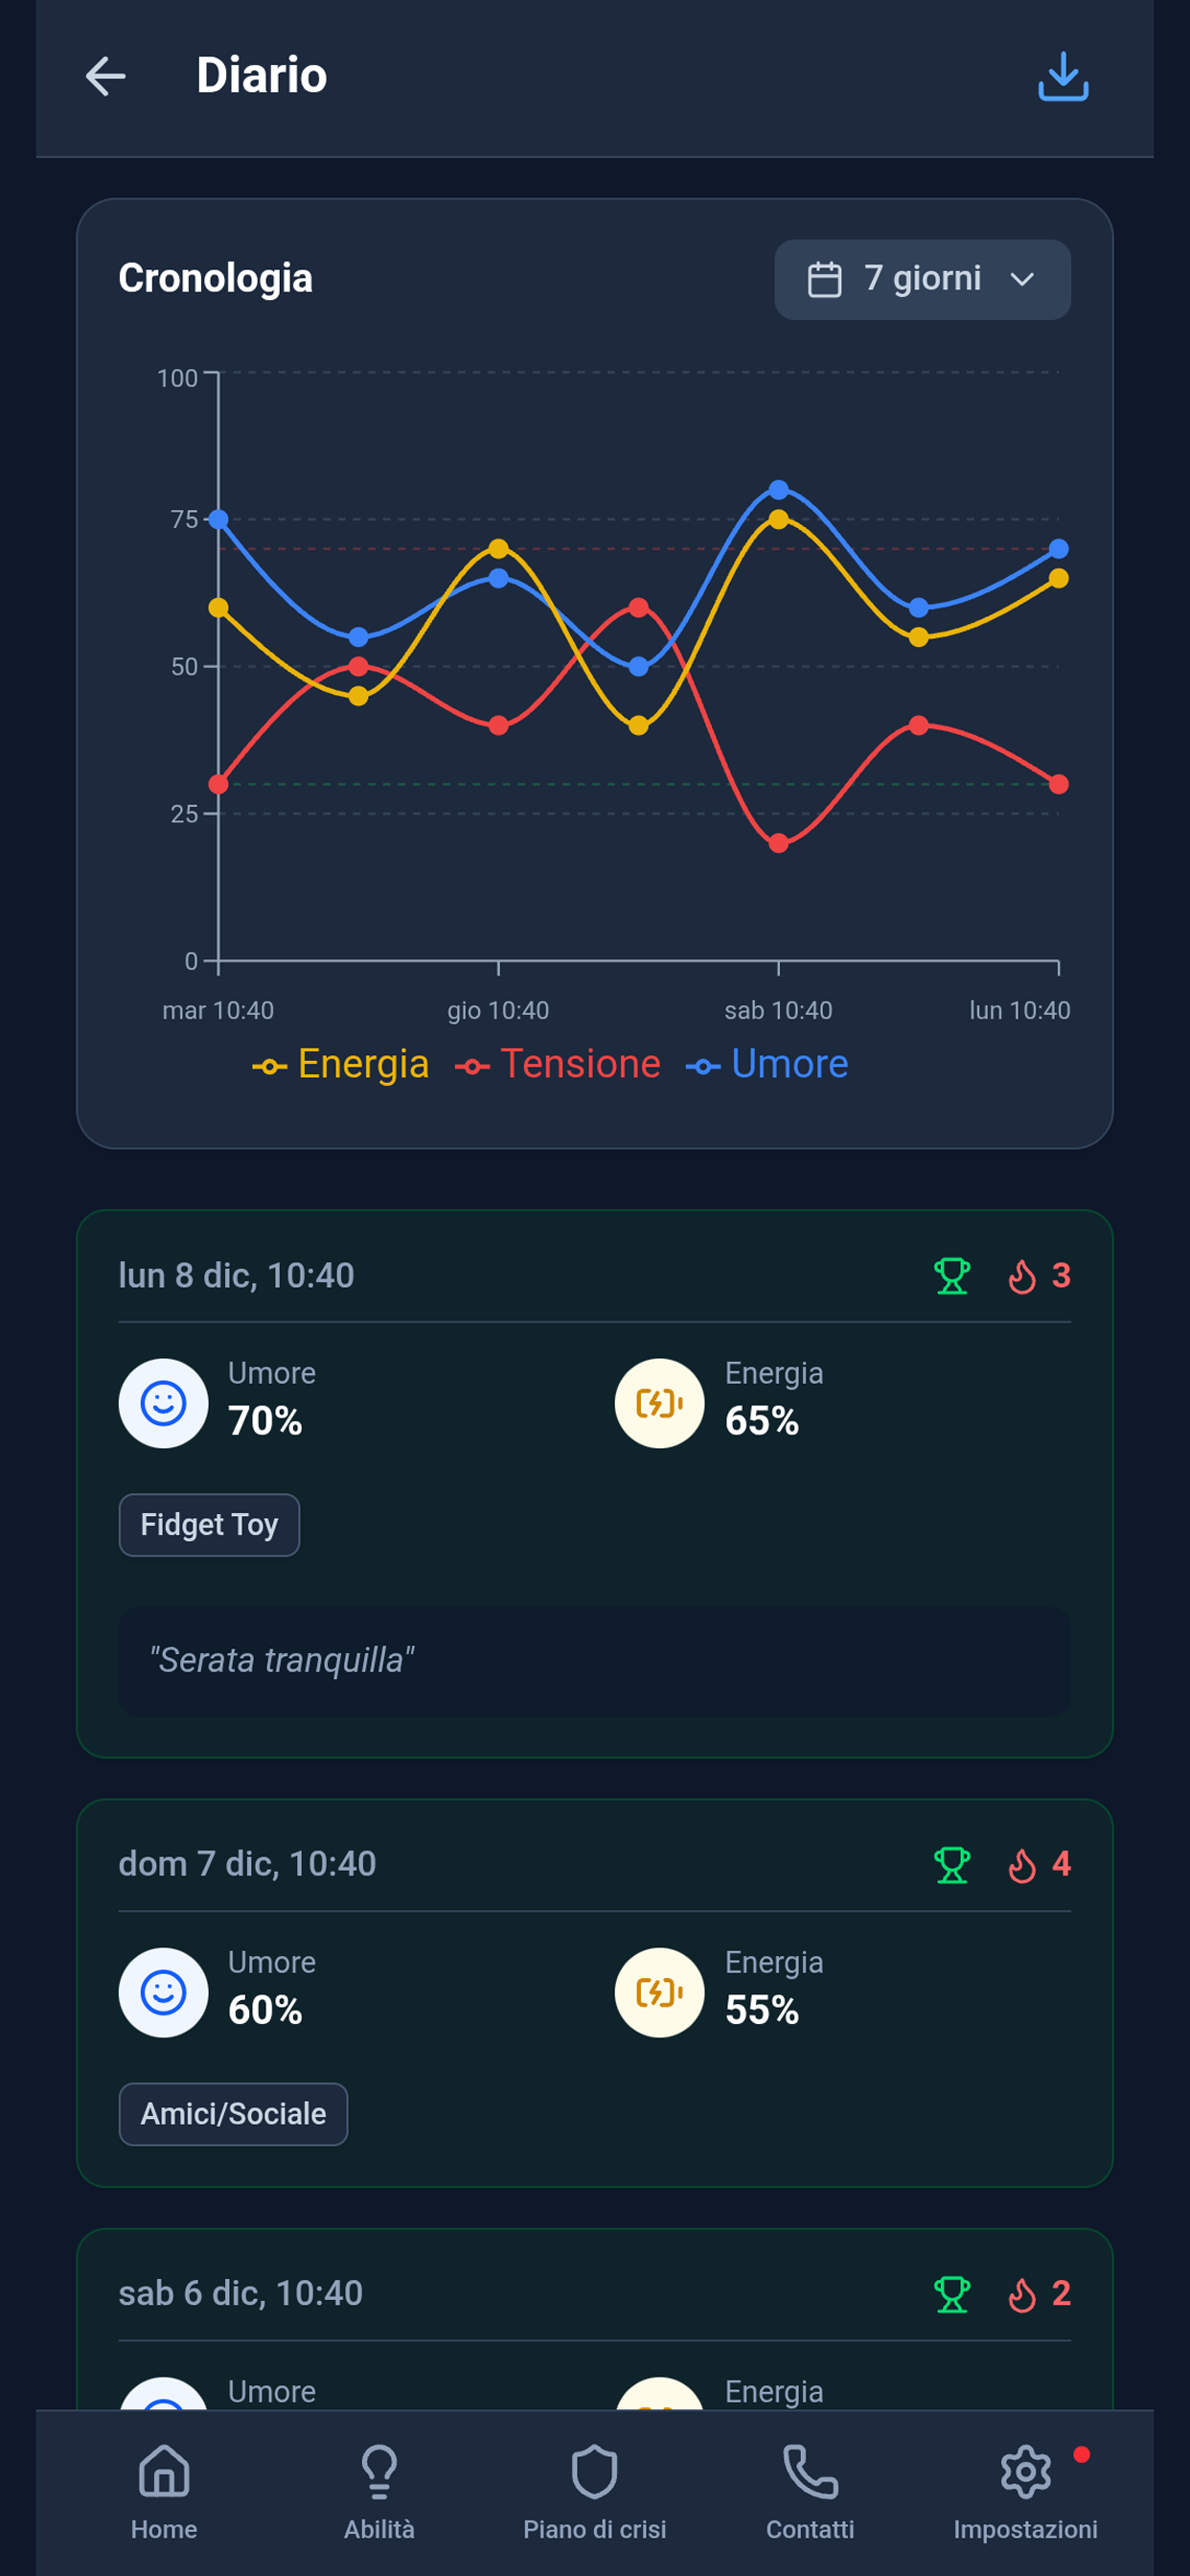Open Impostazioni via the gear icon
The image size is (1190, 2576).
coord(1024,2470)
